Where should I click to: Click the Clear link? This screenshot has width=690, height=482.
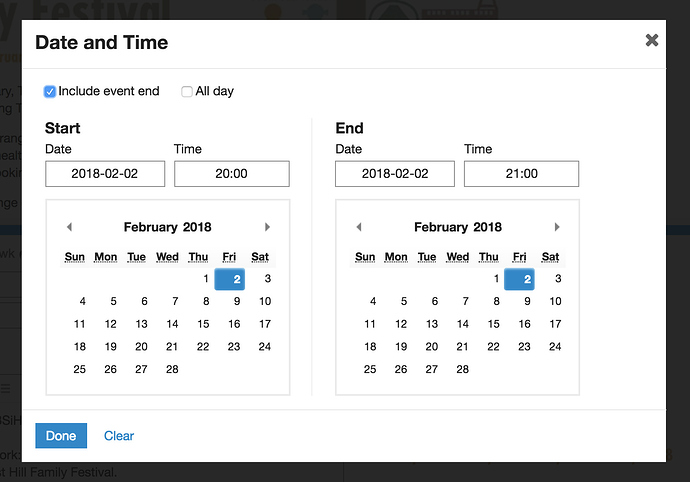coord(119,436)
